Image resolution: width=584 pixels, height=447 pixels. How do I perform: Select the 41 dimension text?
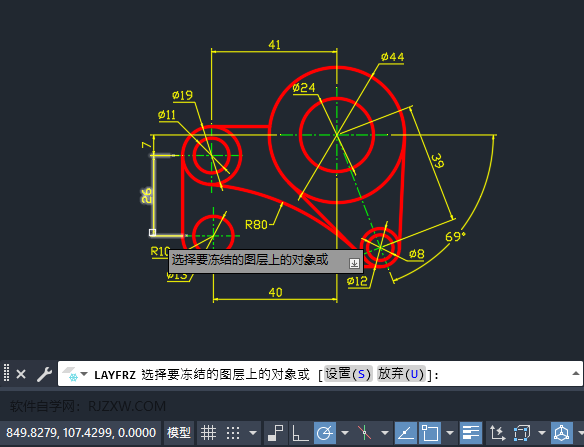coord(274,45)
